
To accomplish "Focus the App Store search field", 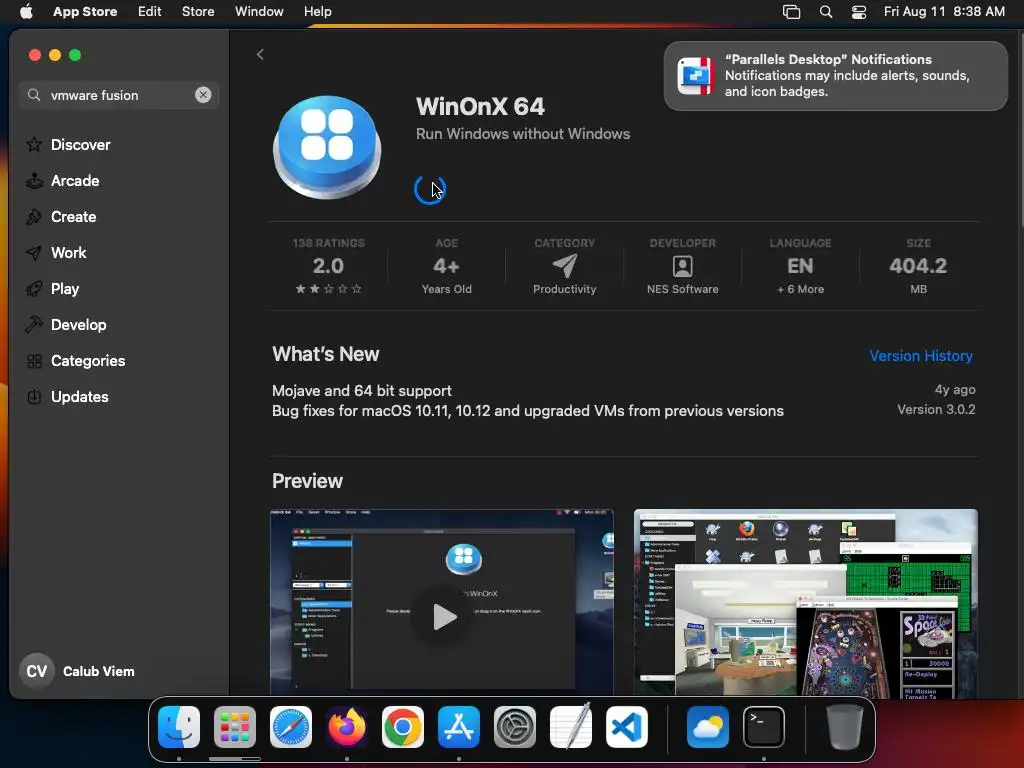I will [x=118, y=95].
